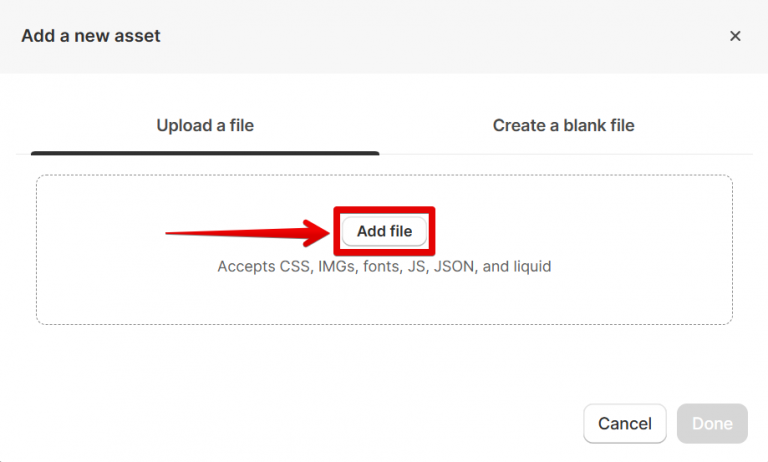Close the Add a new asset dialog

(x=735, y=36)
